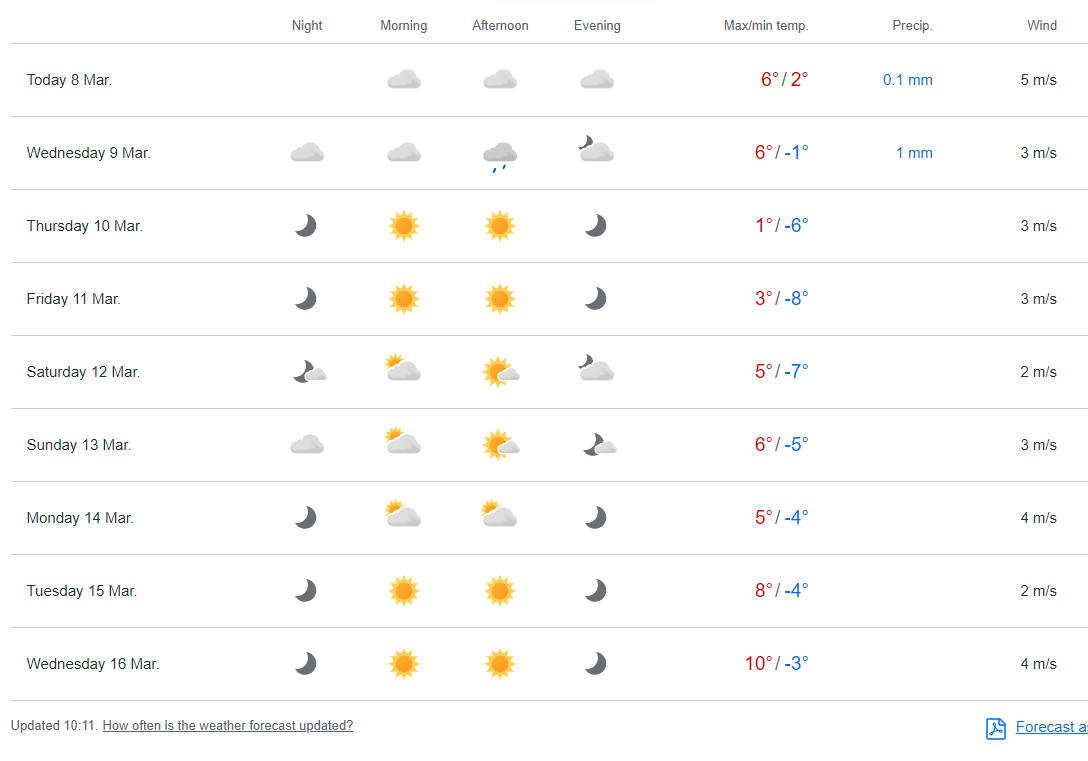Click the Max/min temp. column header
Image resolution: width=1088 pixels, height=761 pixels.
(766, 26)
